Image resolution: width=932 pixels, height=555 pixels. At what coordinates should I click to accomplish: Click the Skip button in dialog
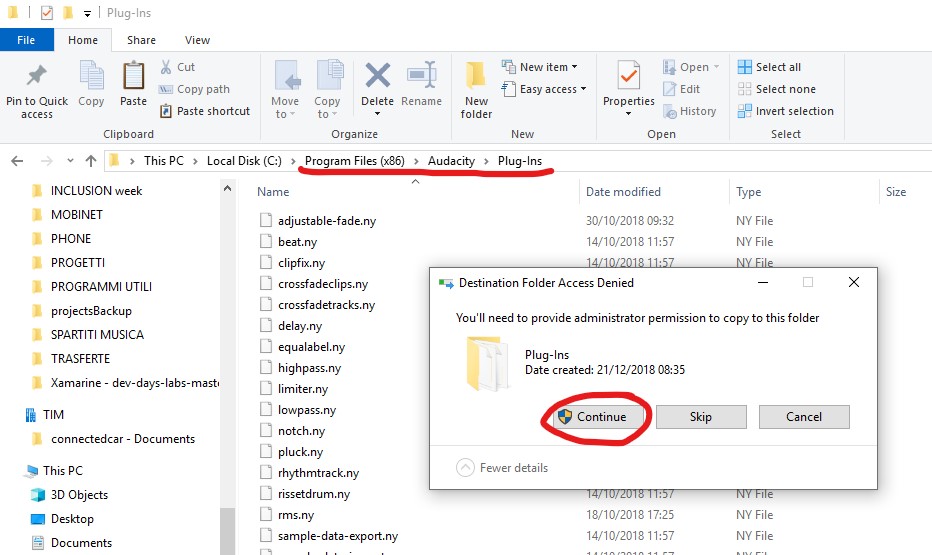click(701, 417)
